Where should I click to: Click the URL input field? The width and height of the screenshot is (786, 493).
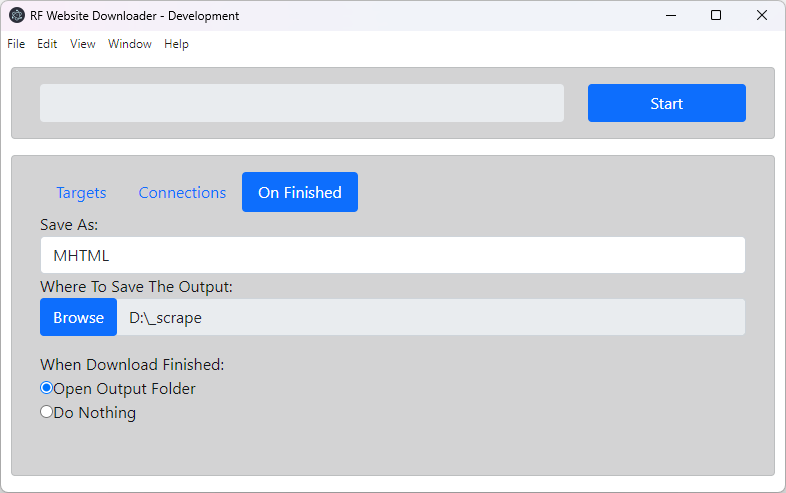pos(302,103)
